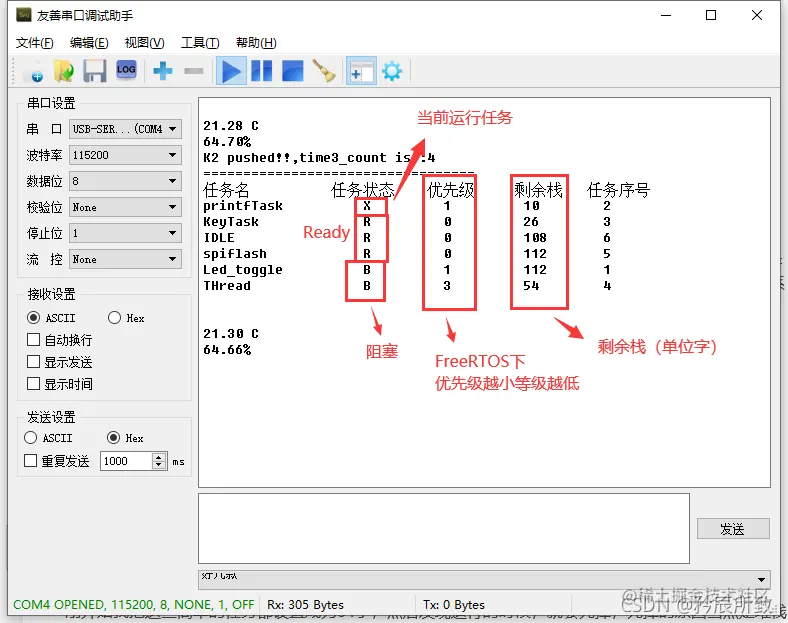
Task: Click the 任务序号 column header in output
Action: [x=618, y=190]
